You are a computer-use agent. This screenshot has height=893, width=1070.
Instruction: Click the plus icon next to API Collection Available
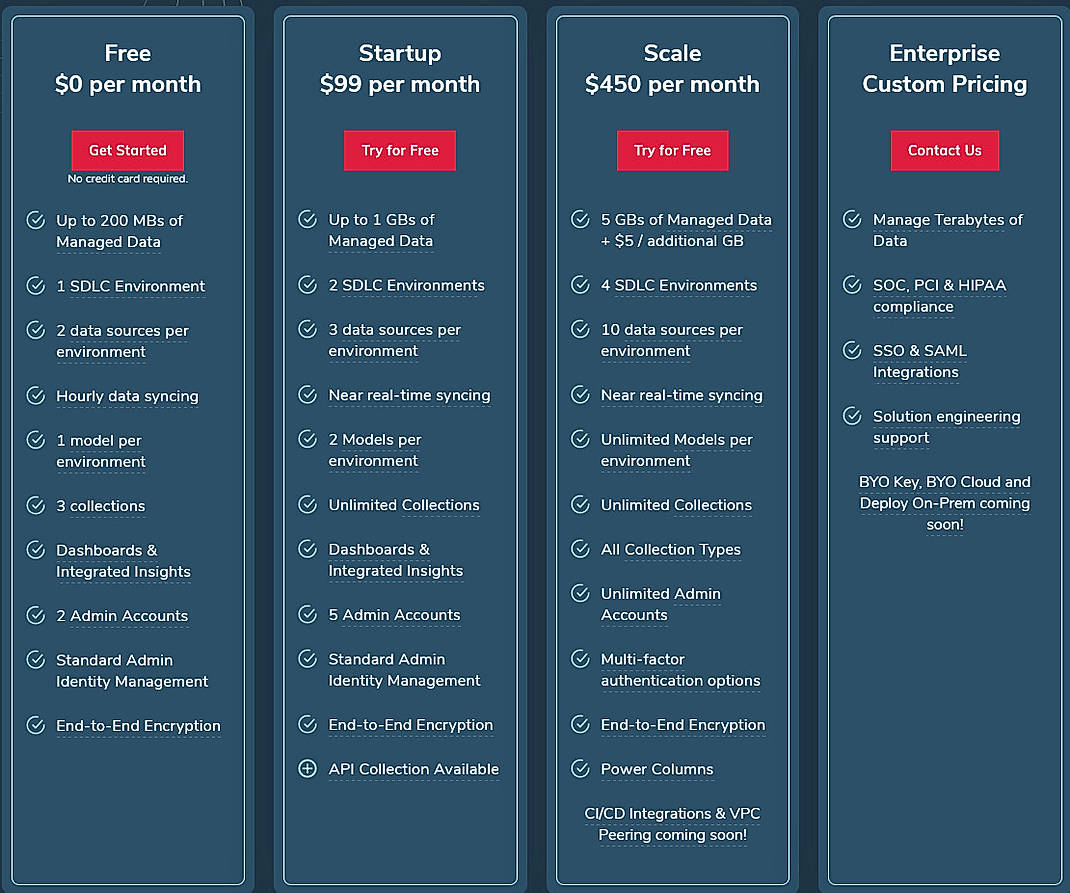(x=306, y=769)
